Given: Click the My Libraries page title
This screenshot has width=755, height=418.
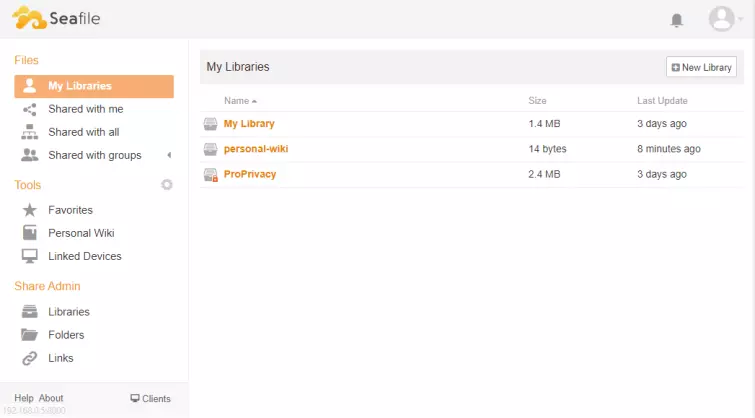Looking at the screenshot, I should click(238, 67).
